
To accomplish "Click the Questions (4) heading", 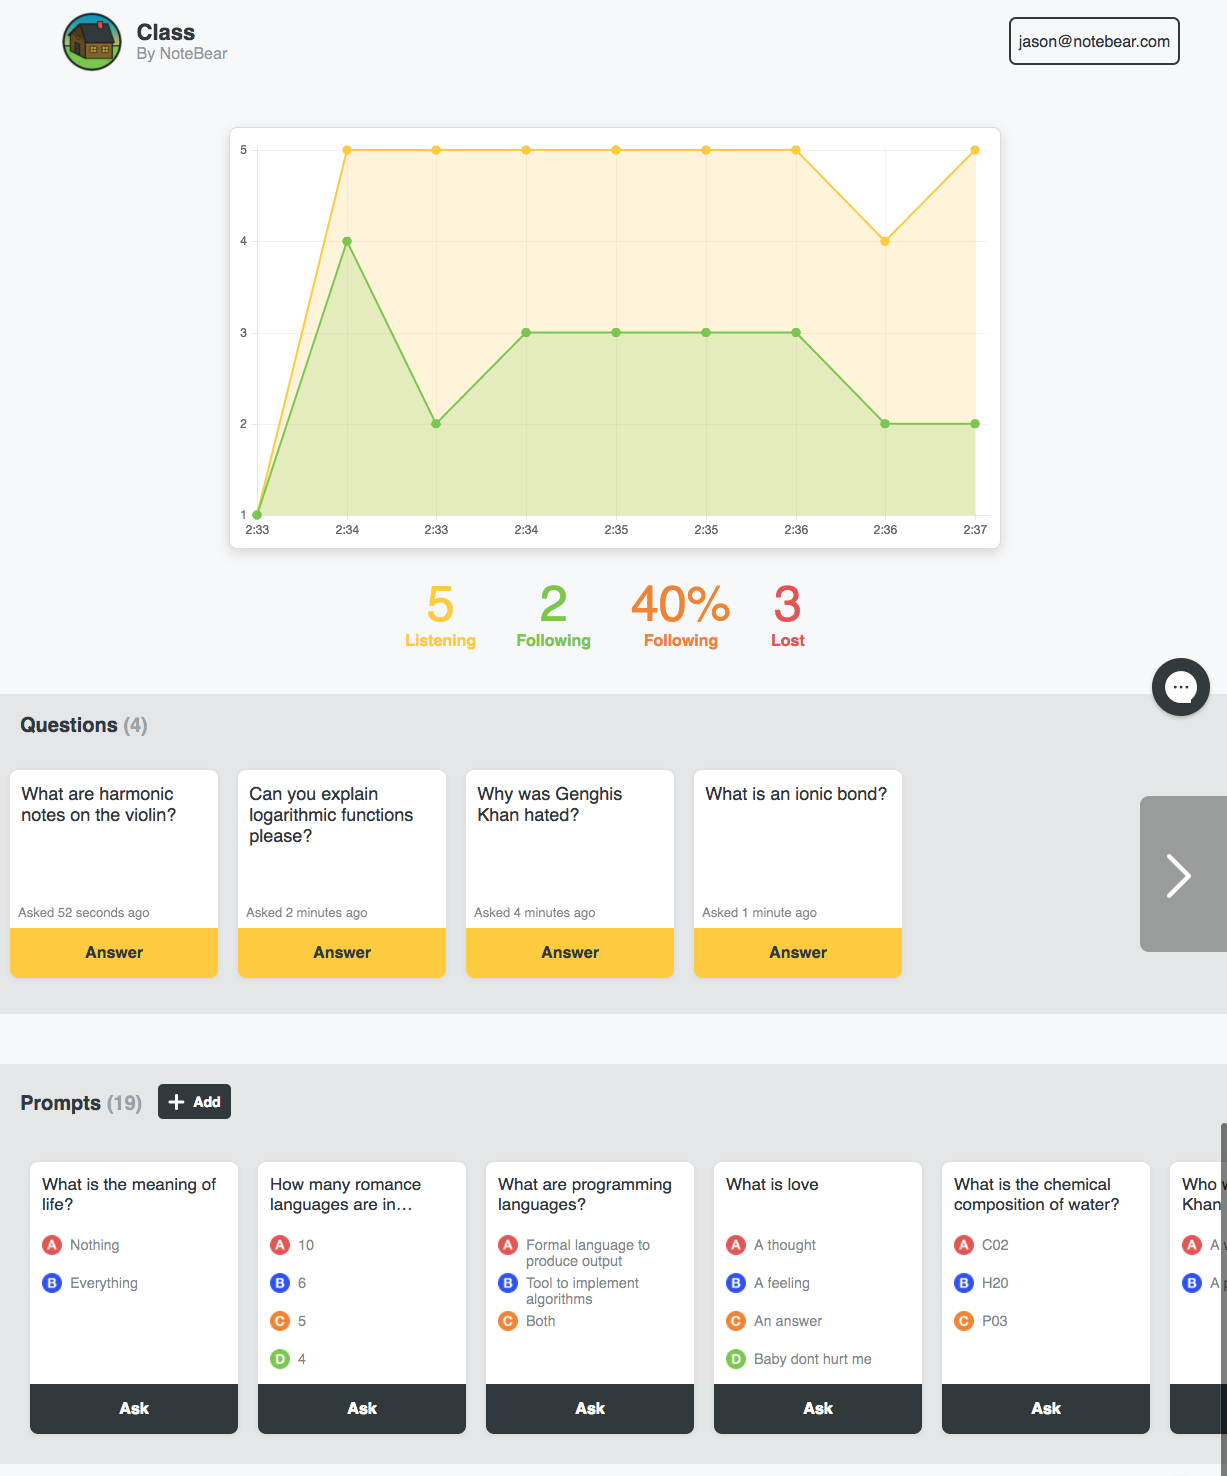I will click(x=84, y=725).
